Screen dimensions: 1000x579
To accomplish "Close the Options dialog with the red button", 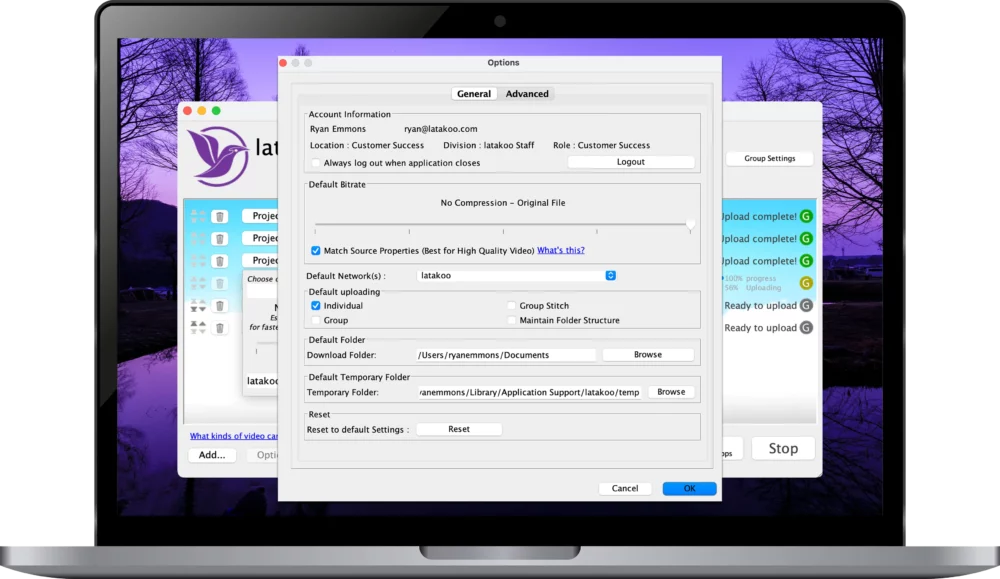I will point(283,63).
